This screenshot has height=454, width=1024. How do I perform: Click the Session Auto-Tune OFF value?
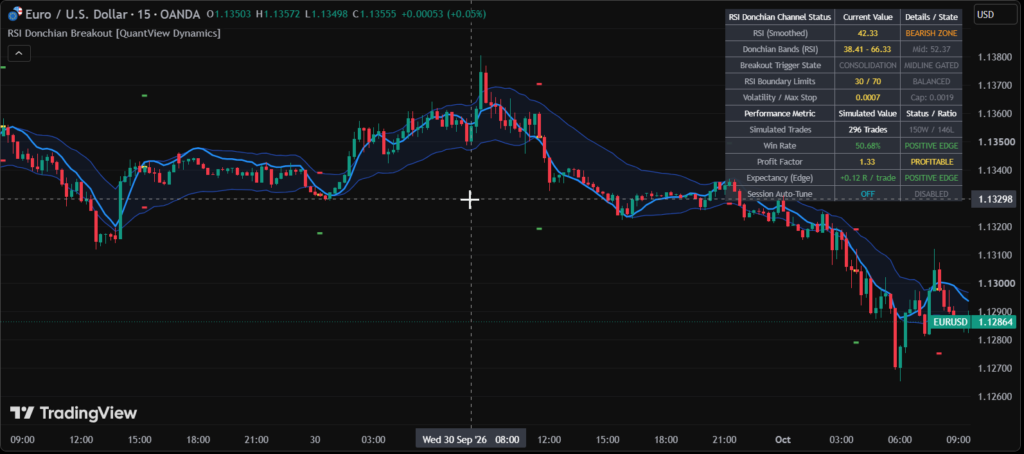click(x=867, y=193)
